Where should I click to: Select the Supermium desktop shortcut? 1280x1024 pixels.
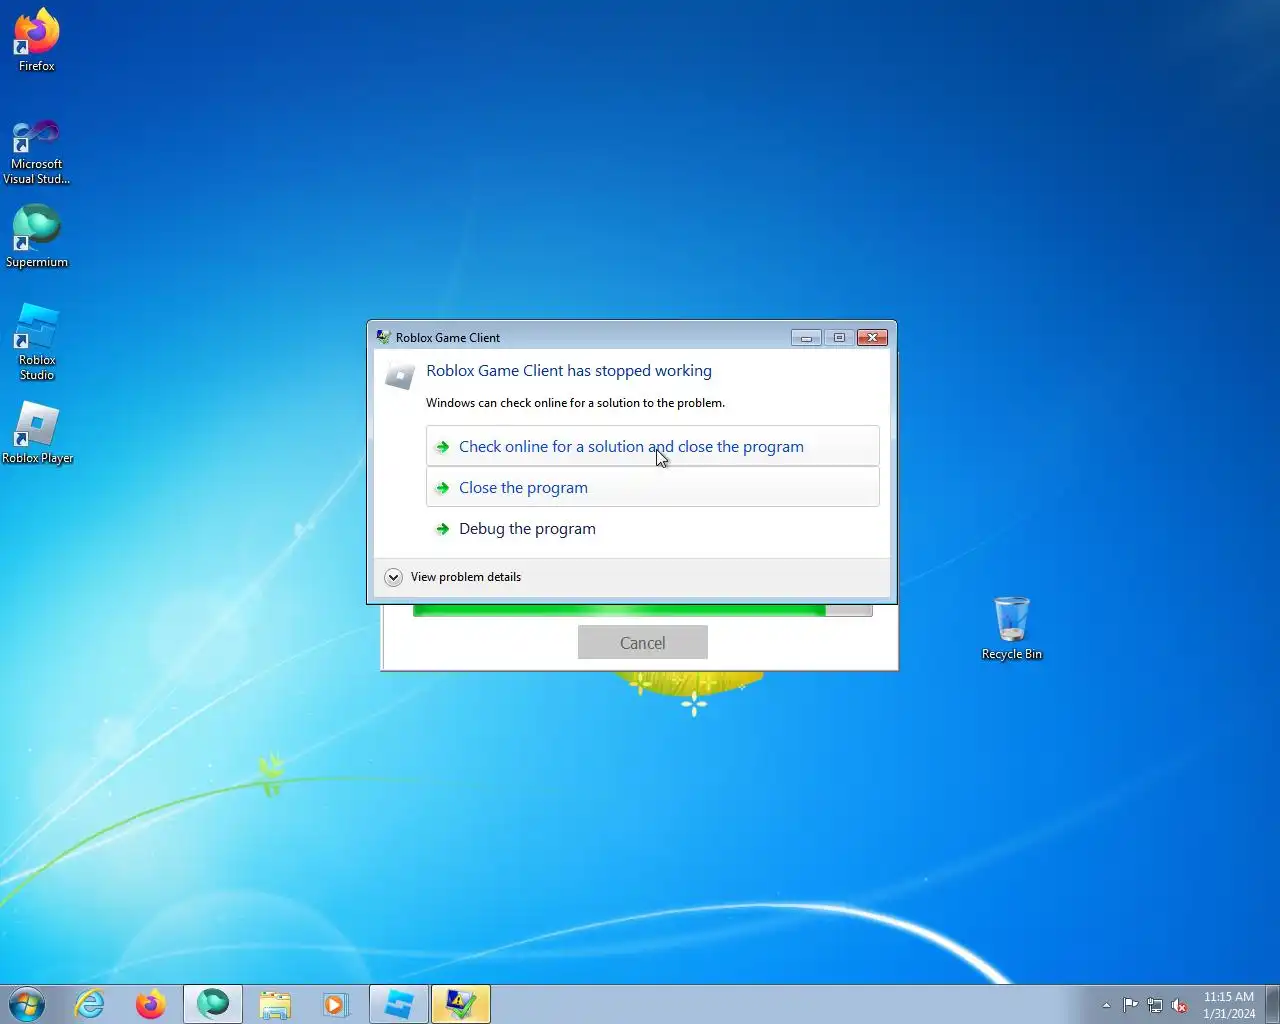37,237
